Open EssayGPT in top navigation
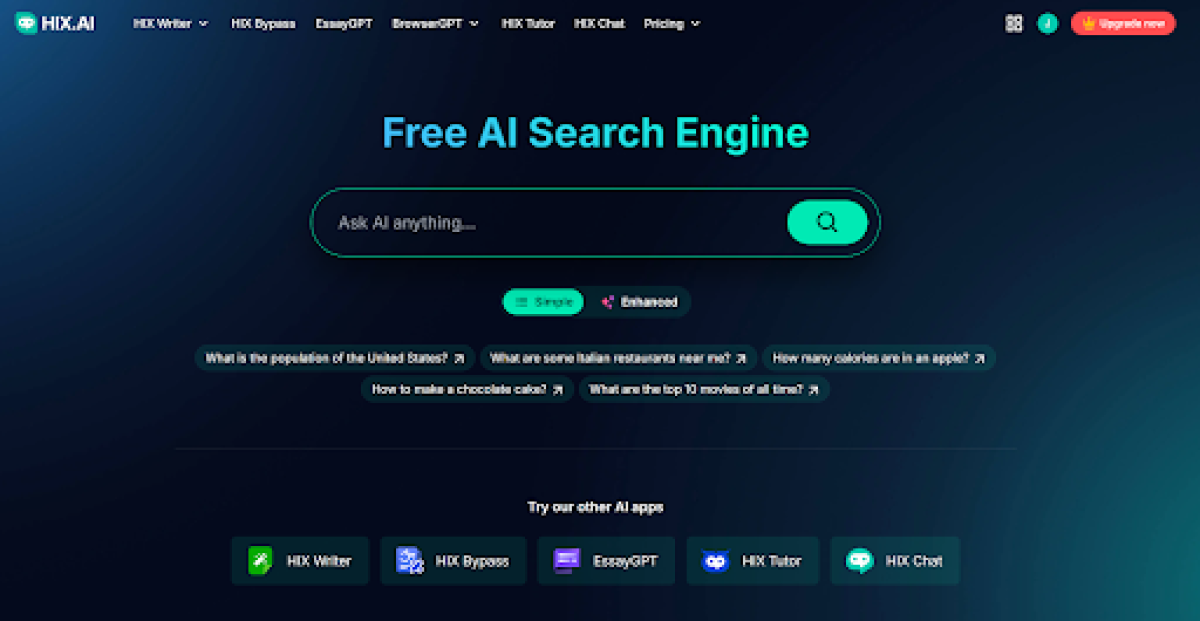The height and width of the screenshot is (621, 1200). (x=343, y=23)
